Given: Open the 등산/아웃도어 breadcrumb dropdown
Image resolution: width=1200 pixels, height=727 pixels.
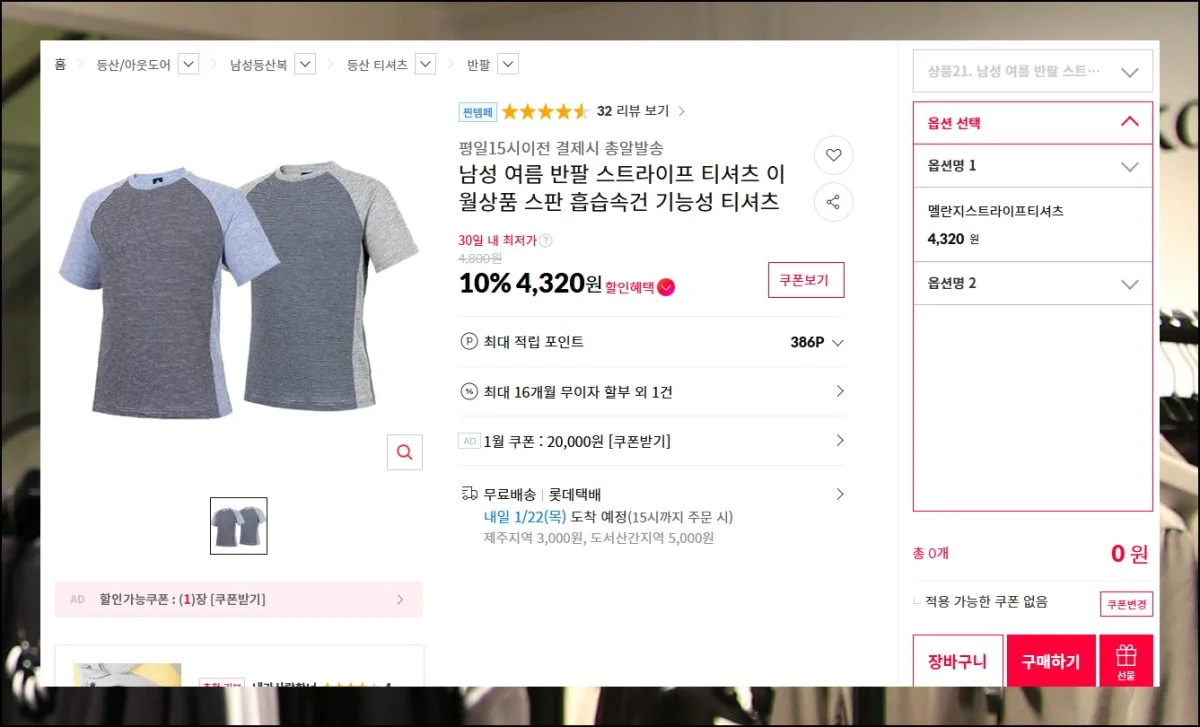Looking at the screenshot, I should point(188,65).
